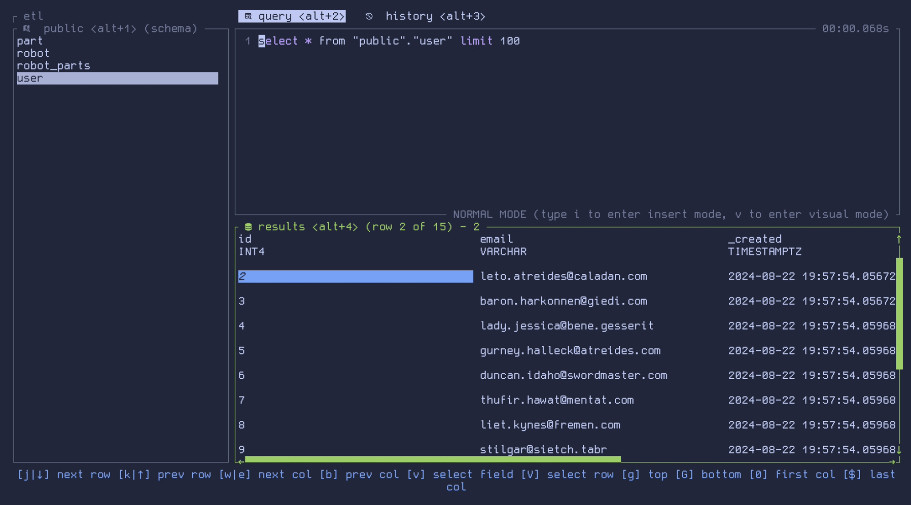
Task: Select the part table
Action: click(x=117, y=41)
